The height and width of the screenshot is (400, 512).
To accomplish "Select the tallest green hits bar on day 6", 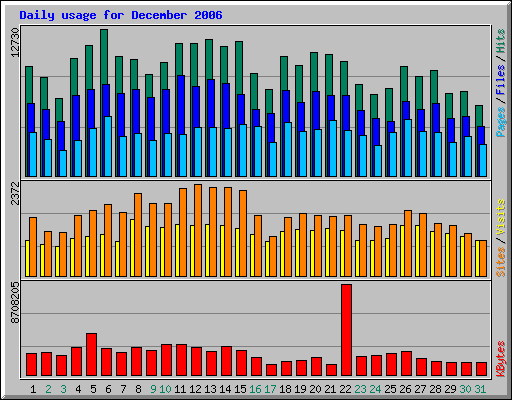I will pyautogui.click(x=104, y=57).
